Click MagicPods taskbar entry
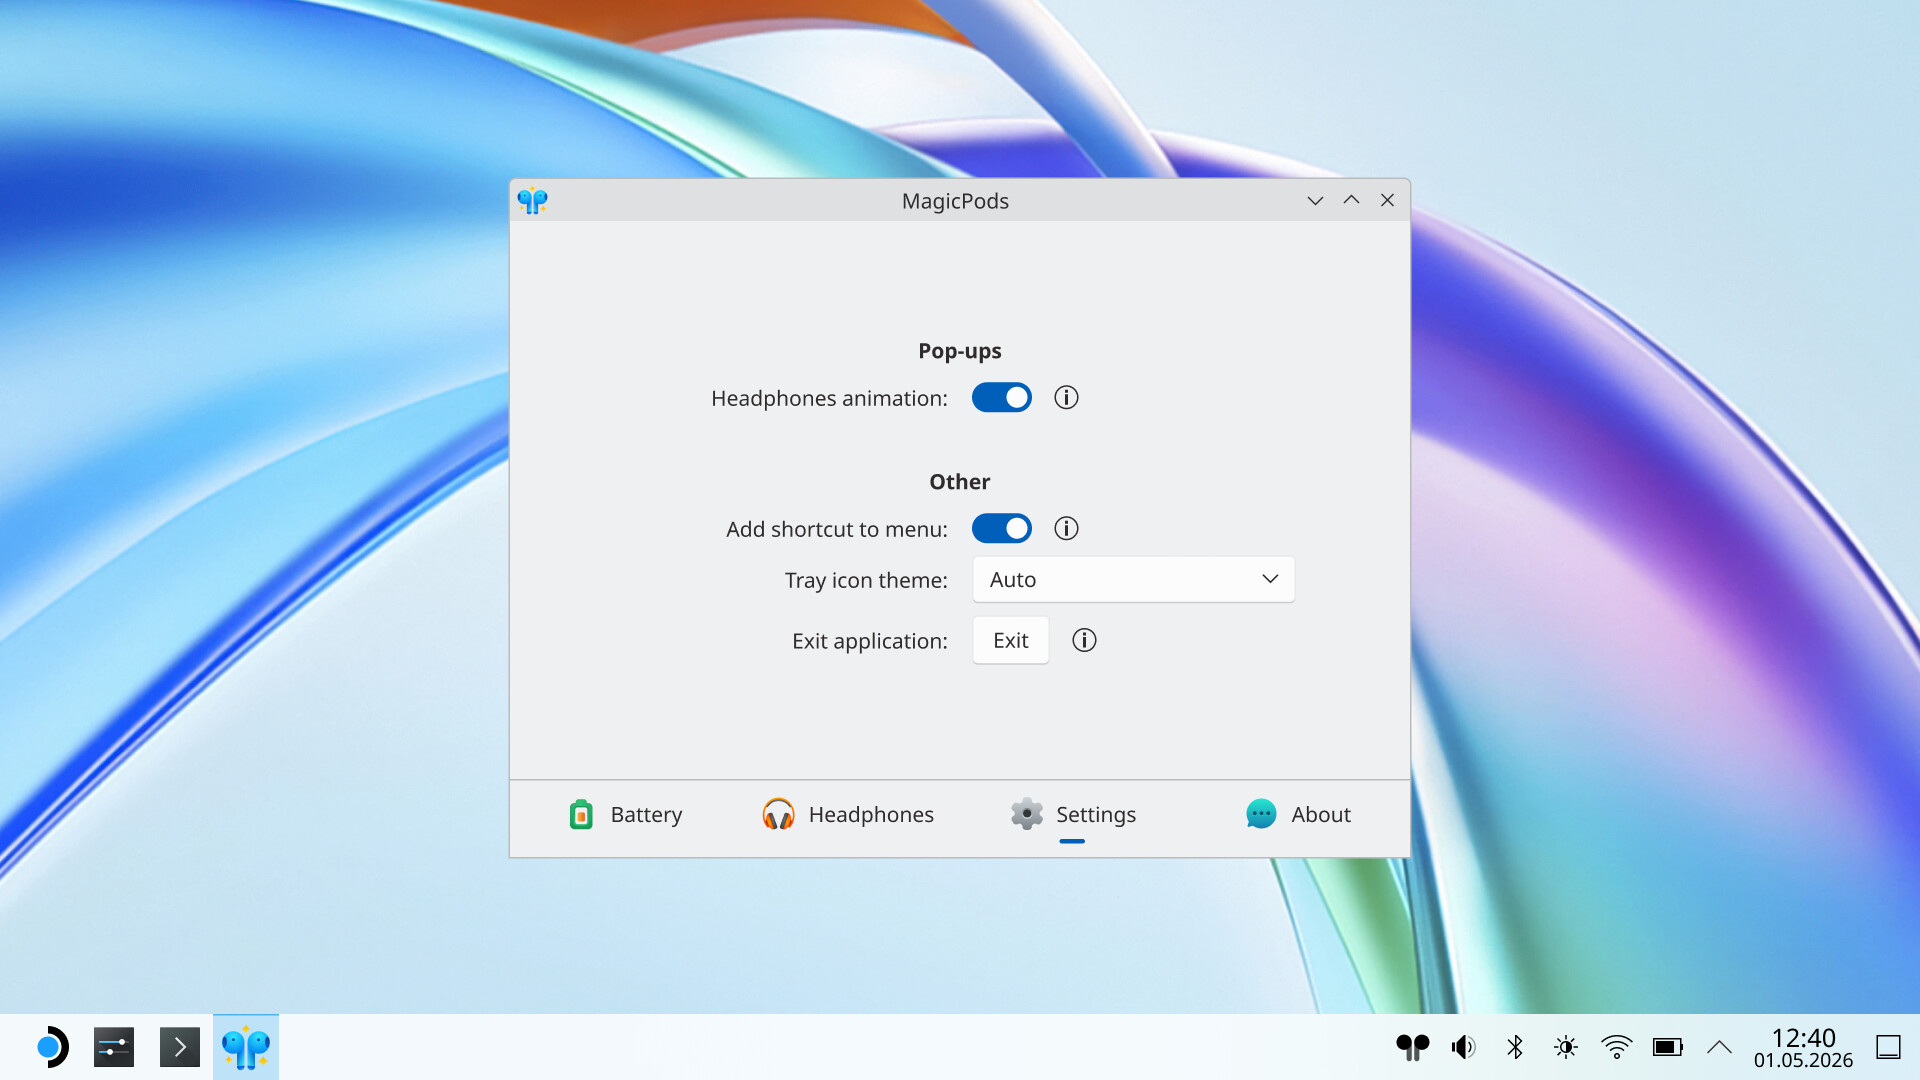Viewport: 1920px width, 1080px height. [246, 1047]
